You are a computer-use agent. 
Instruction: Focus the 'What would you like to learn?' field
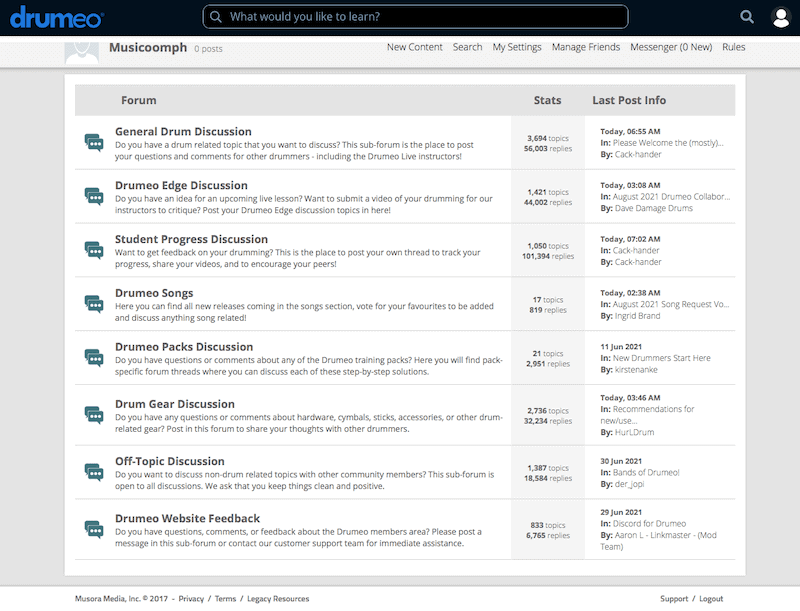pos(415,17)
